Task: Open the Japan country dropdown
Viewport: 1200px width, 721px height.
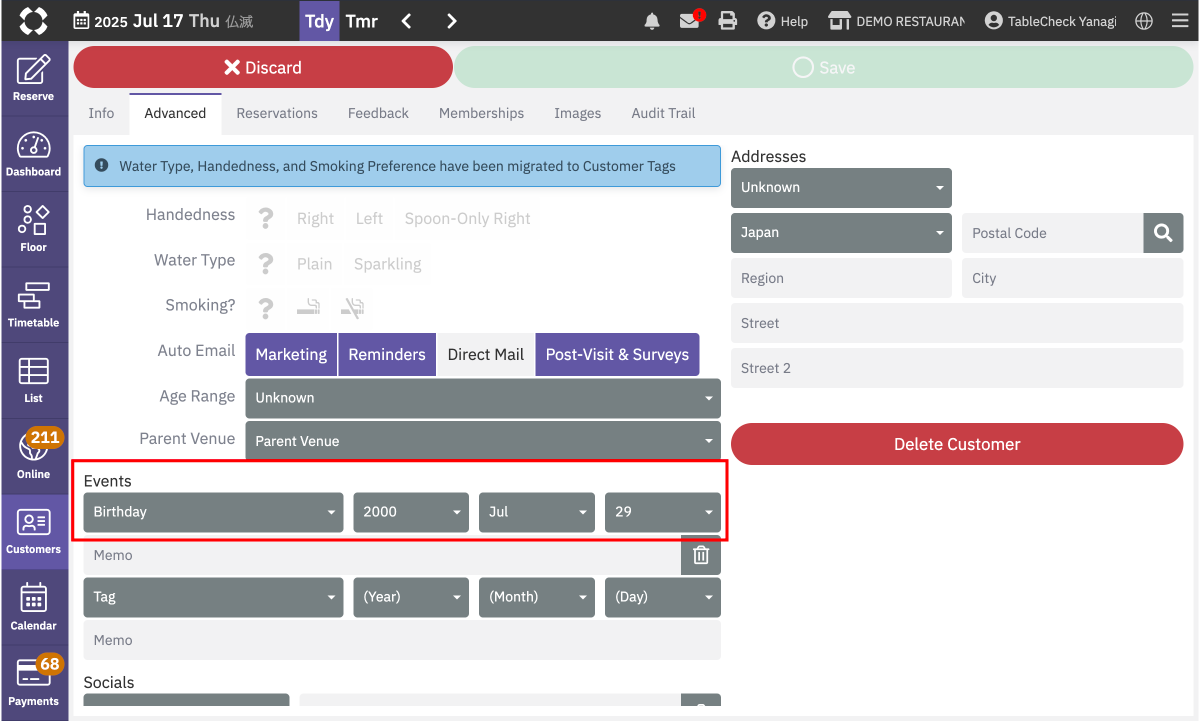Action: coord(841,232)
